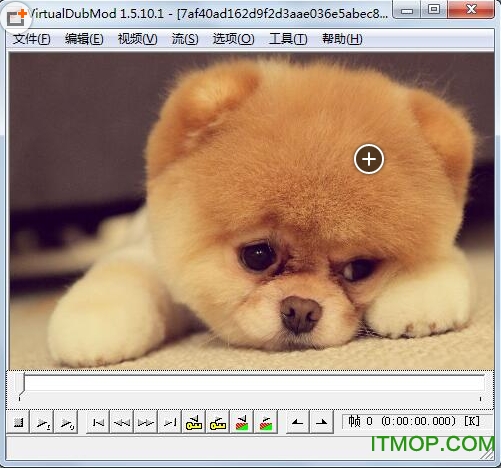Step forward one frame
The height and width of the screenshot is (469, 501).
(146, 422)
